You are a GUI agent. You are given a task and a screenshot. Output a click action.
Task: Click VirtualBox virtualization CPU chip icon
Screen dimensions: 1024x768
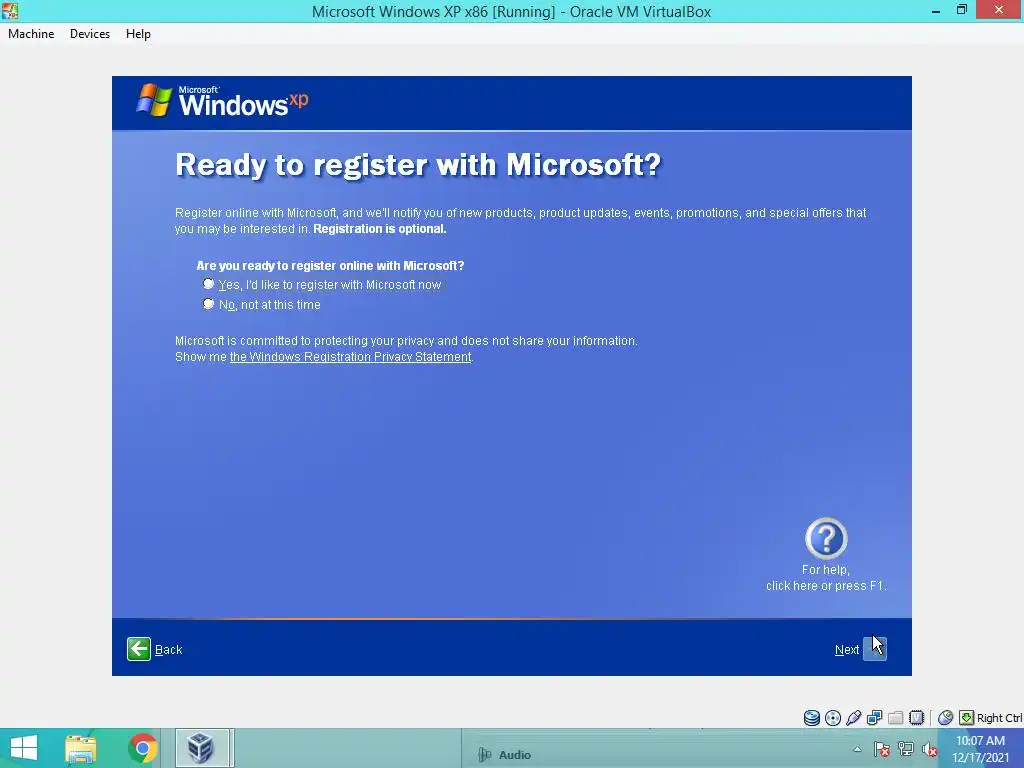[917, 718]
